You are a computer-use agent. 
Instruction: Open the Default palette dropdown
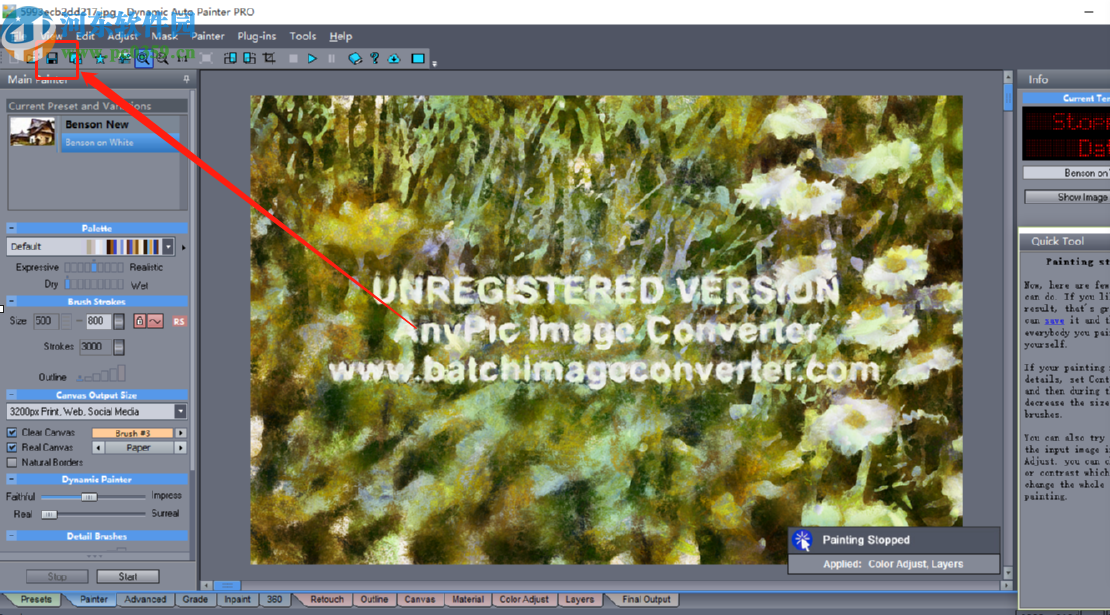[168, 246]
